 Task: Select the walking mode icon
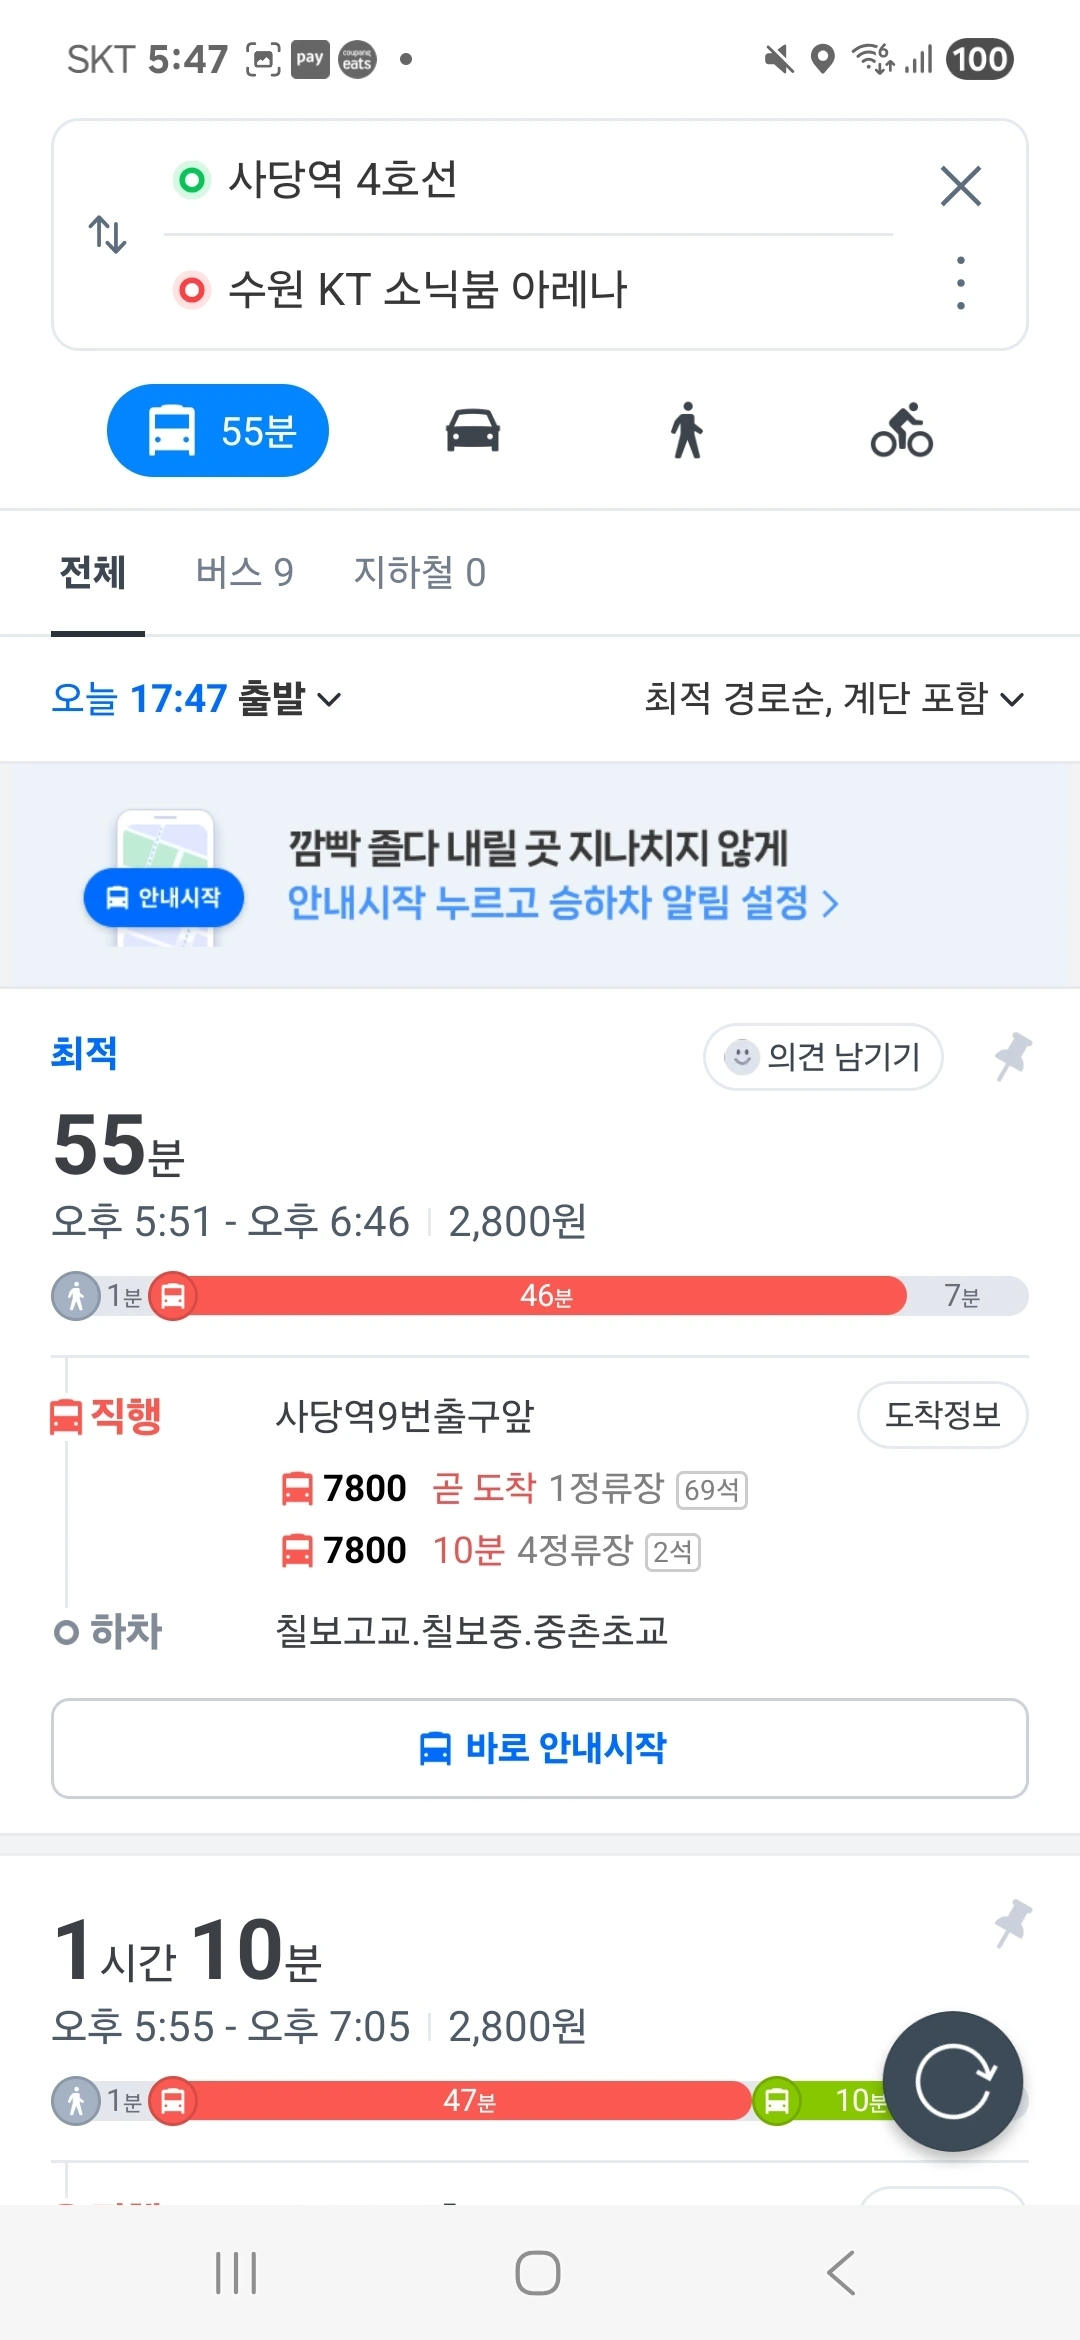687,431
